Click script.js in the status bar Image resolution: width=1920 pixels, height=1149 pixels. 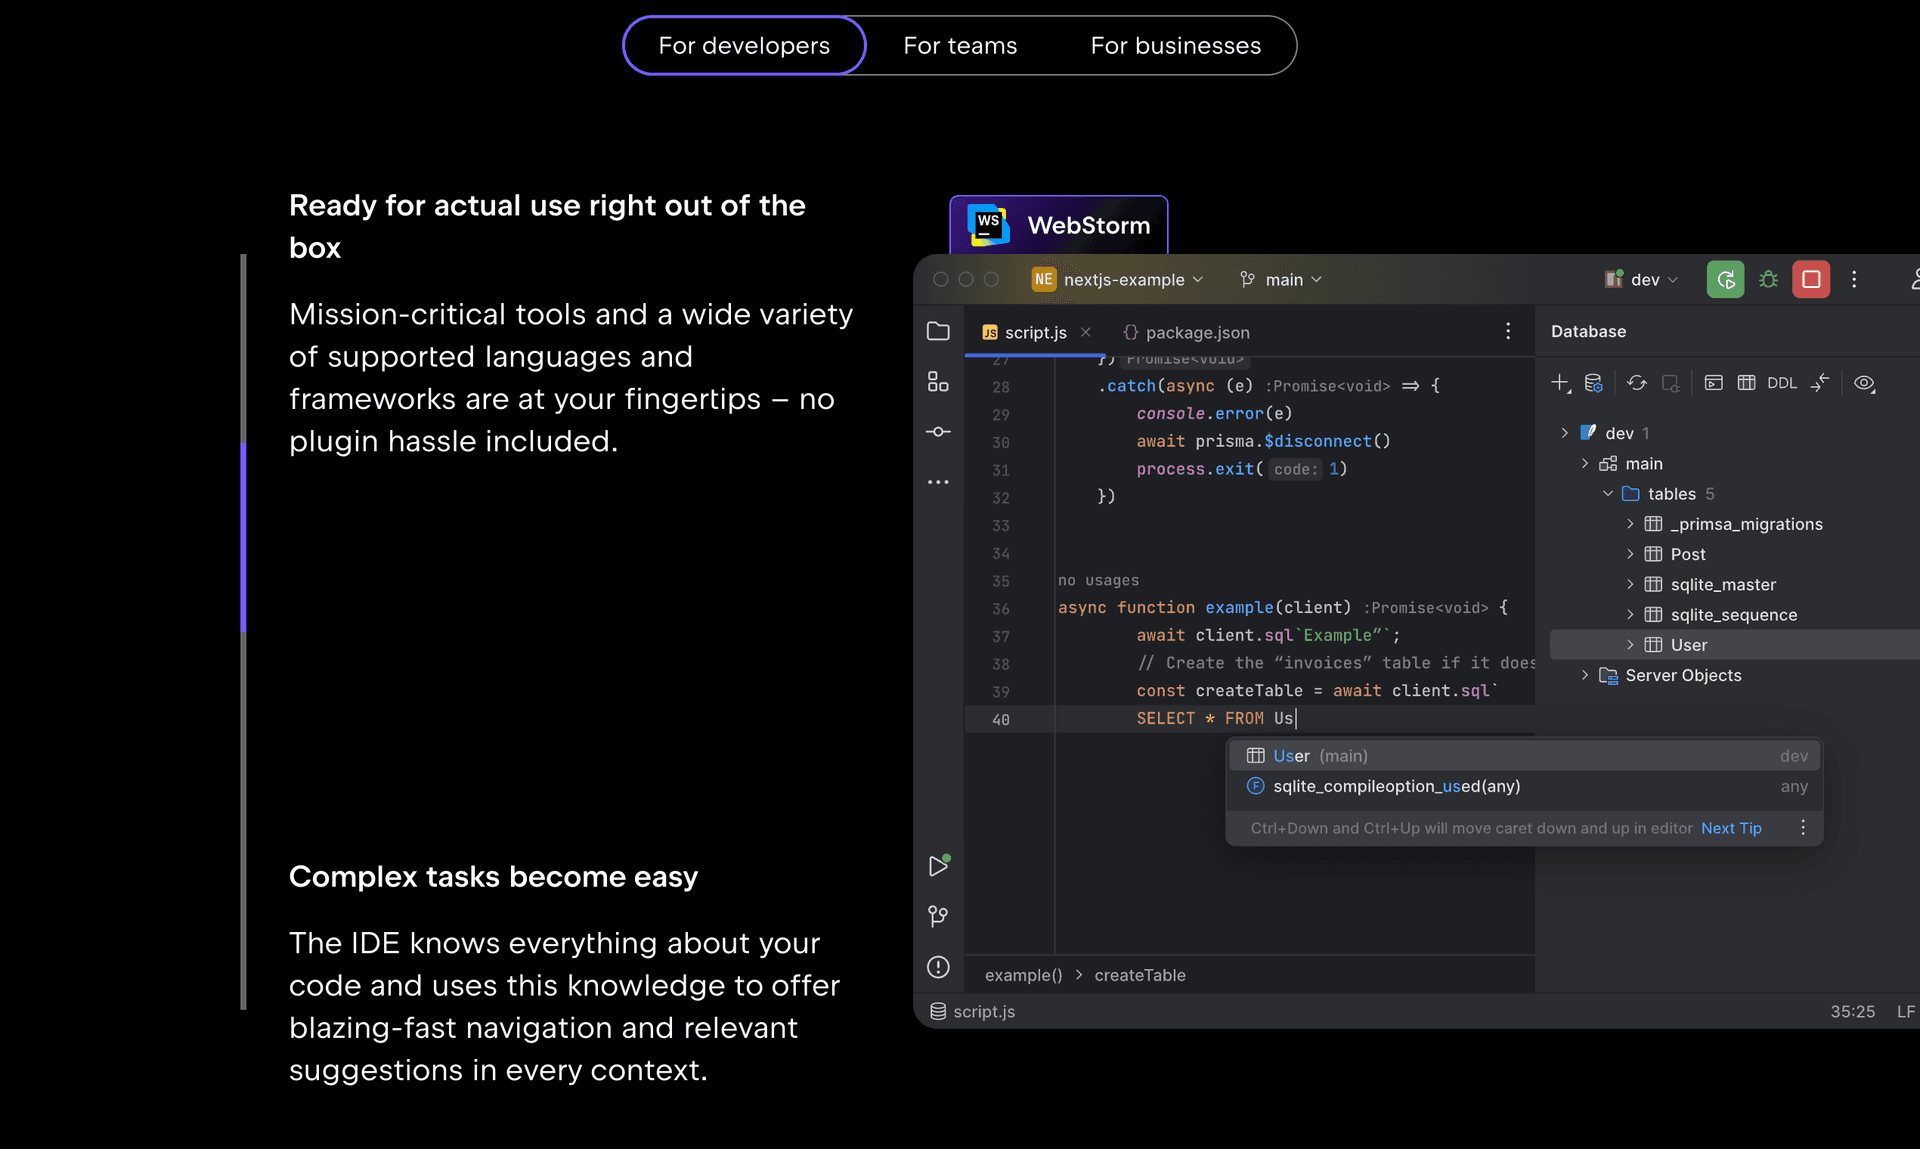coord(973,1012)
